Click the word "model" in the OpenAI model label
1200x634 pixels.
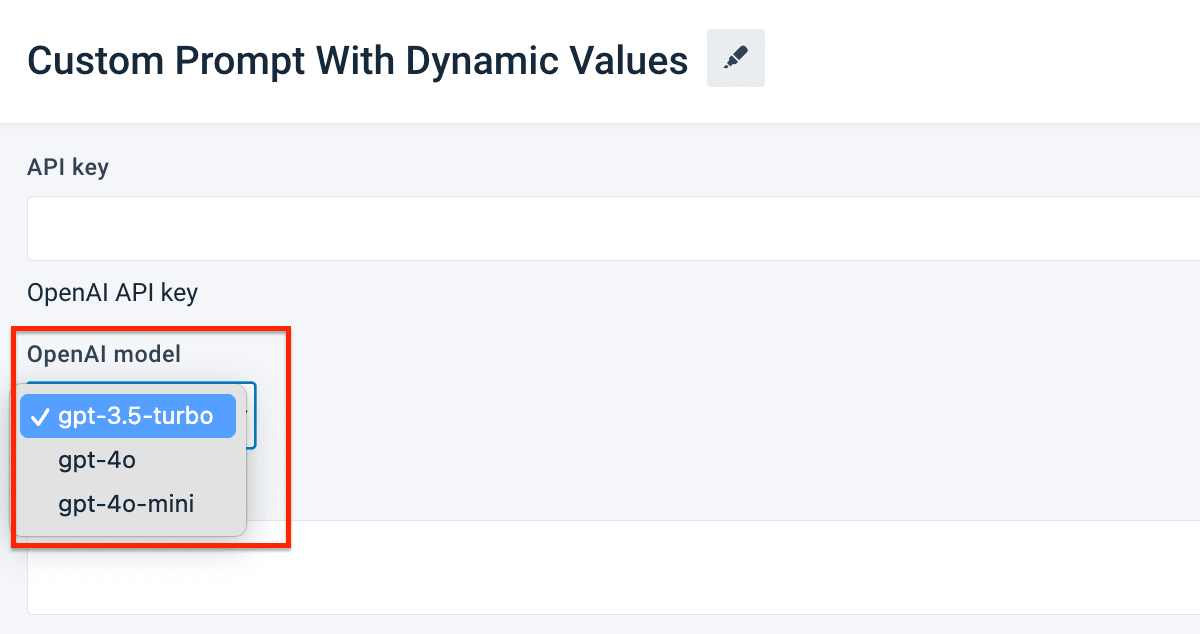pos(152,354)
